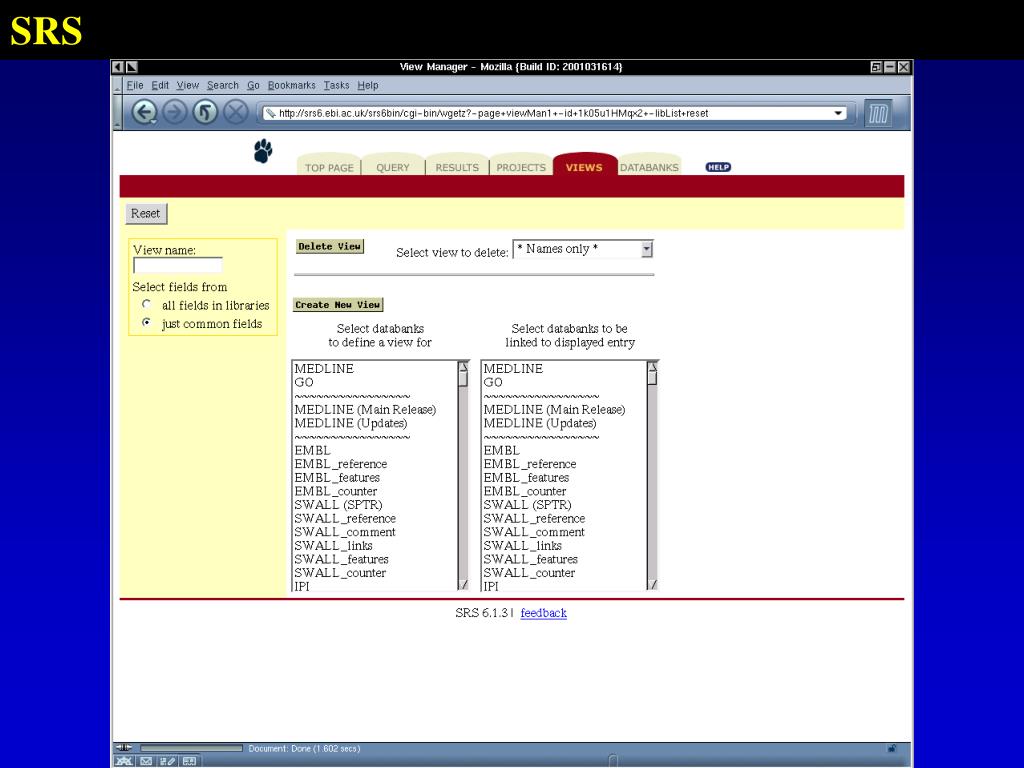The height and width of the screenshot is (768, 1024).
Task: Click the SRS paw print logo
Action: [263, 151]
